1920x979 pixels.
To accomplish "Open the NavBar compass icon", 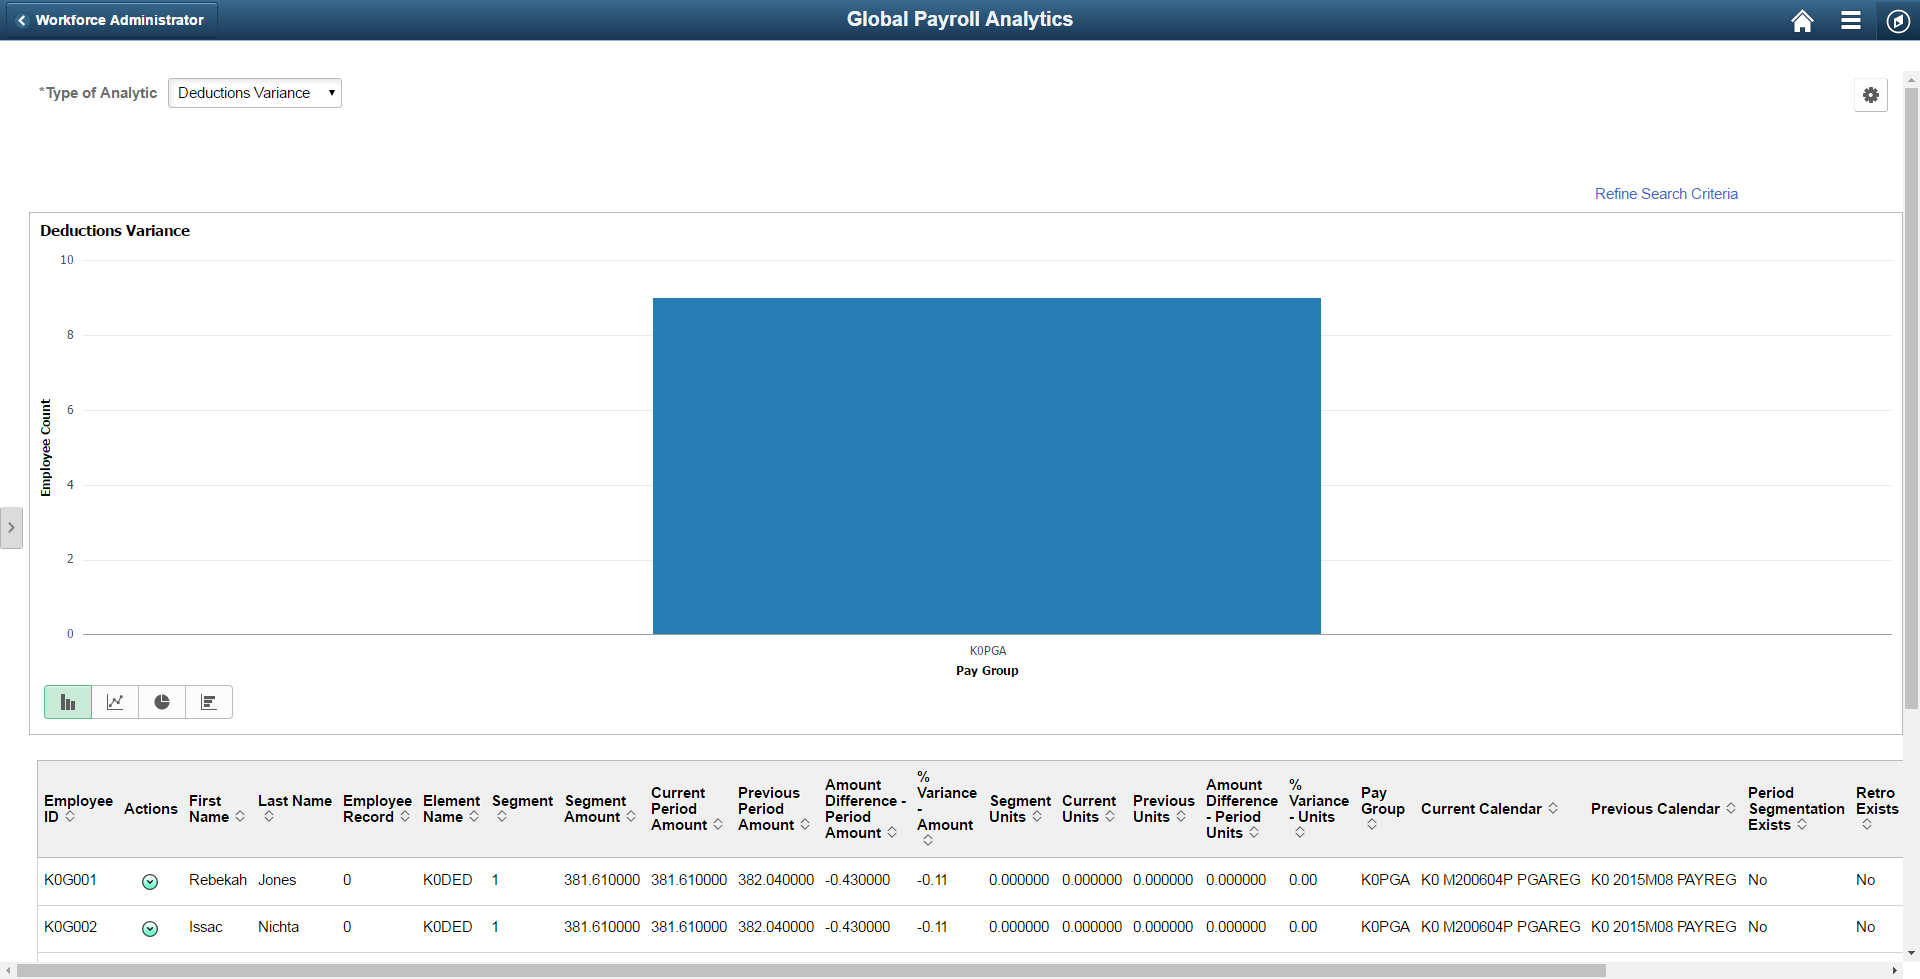I will pos(1898,20).
